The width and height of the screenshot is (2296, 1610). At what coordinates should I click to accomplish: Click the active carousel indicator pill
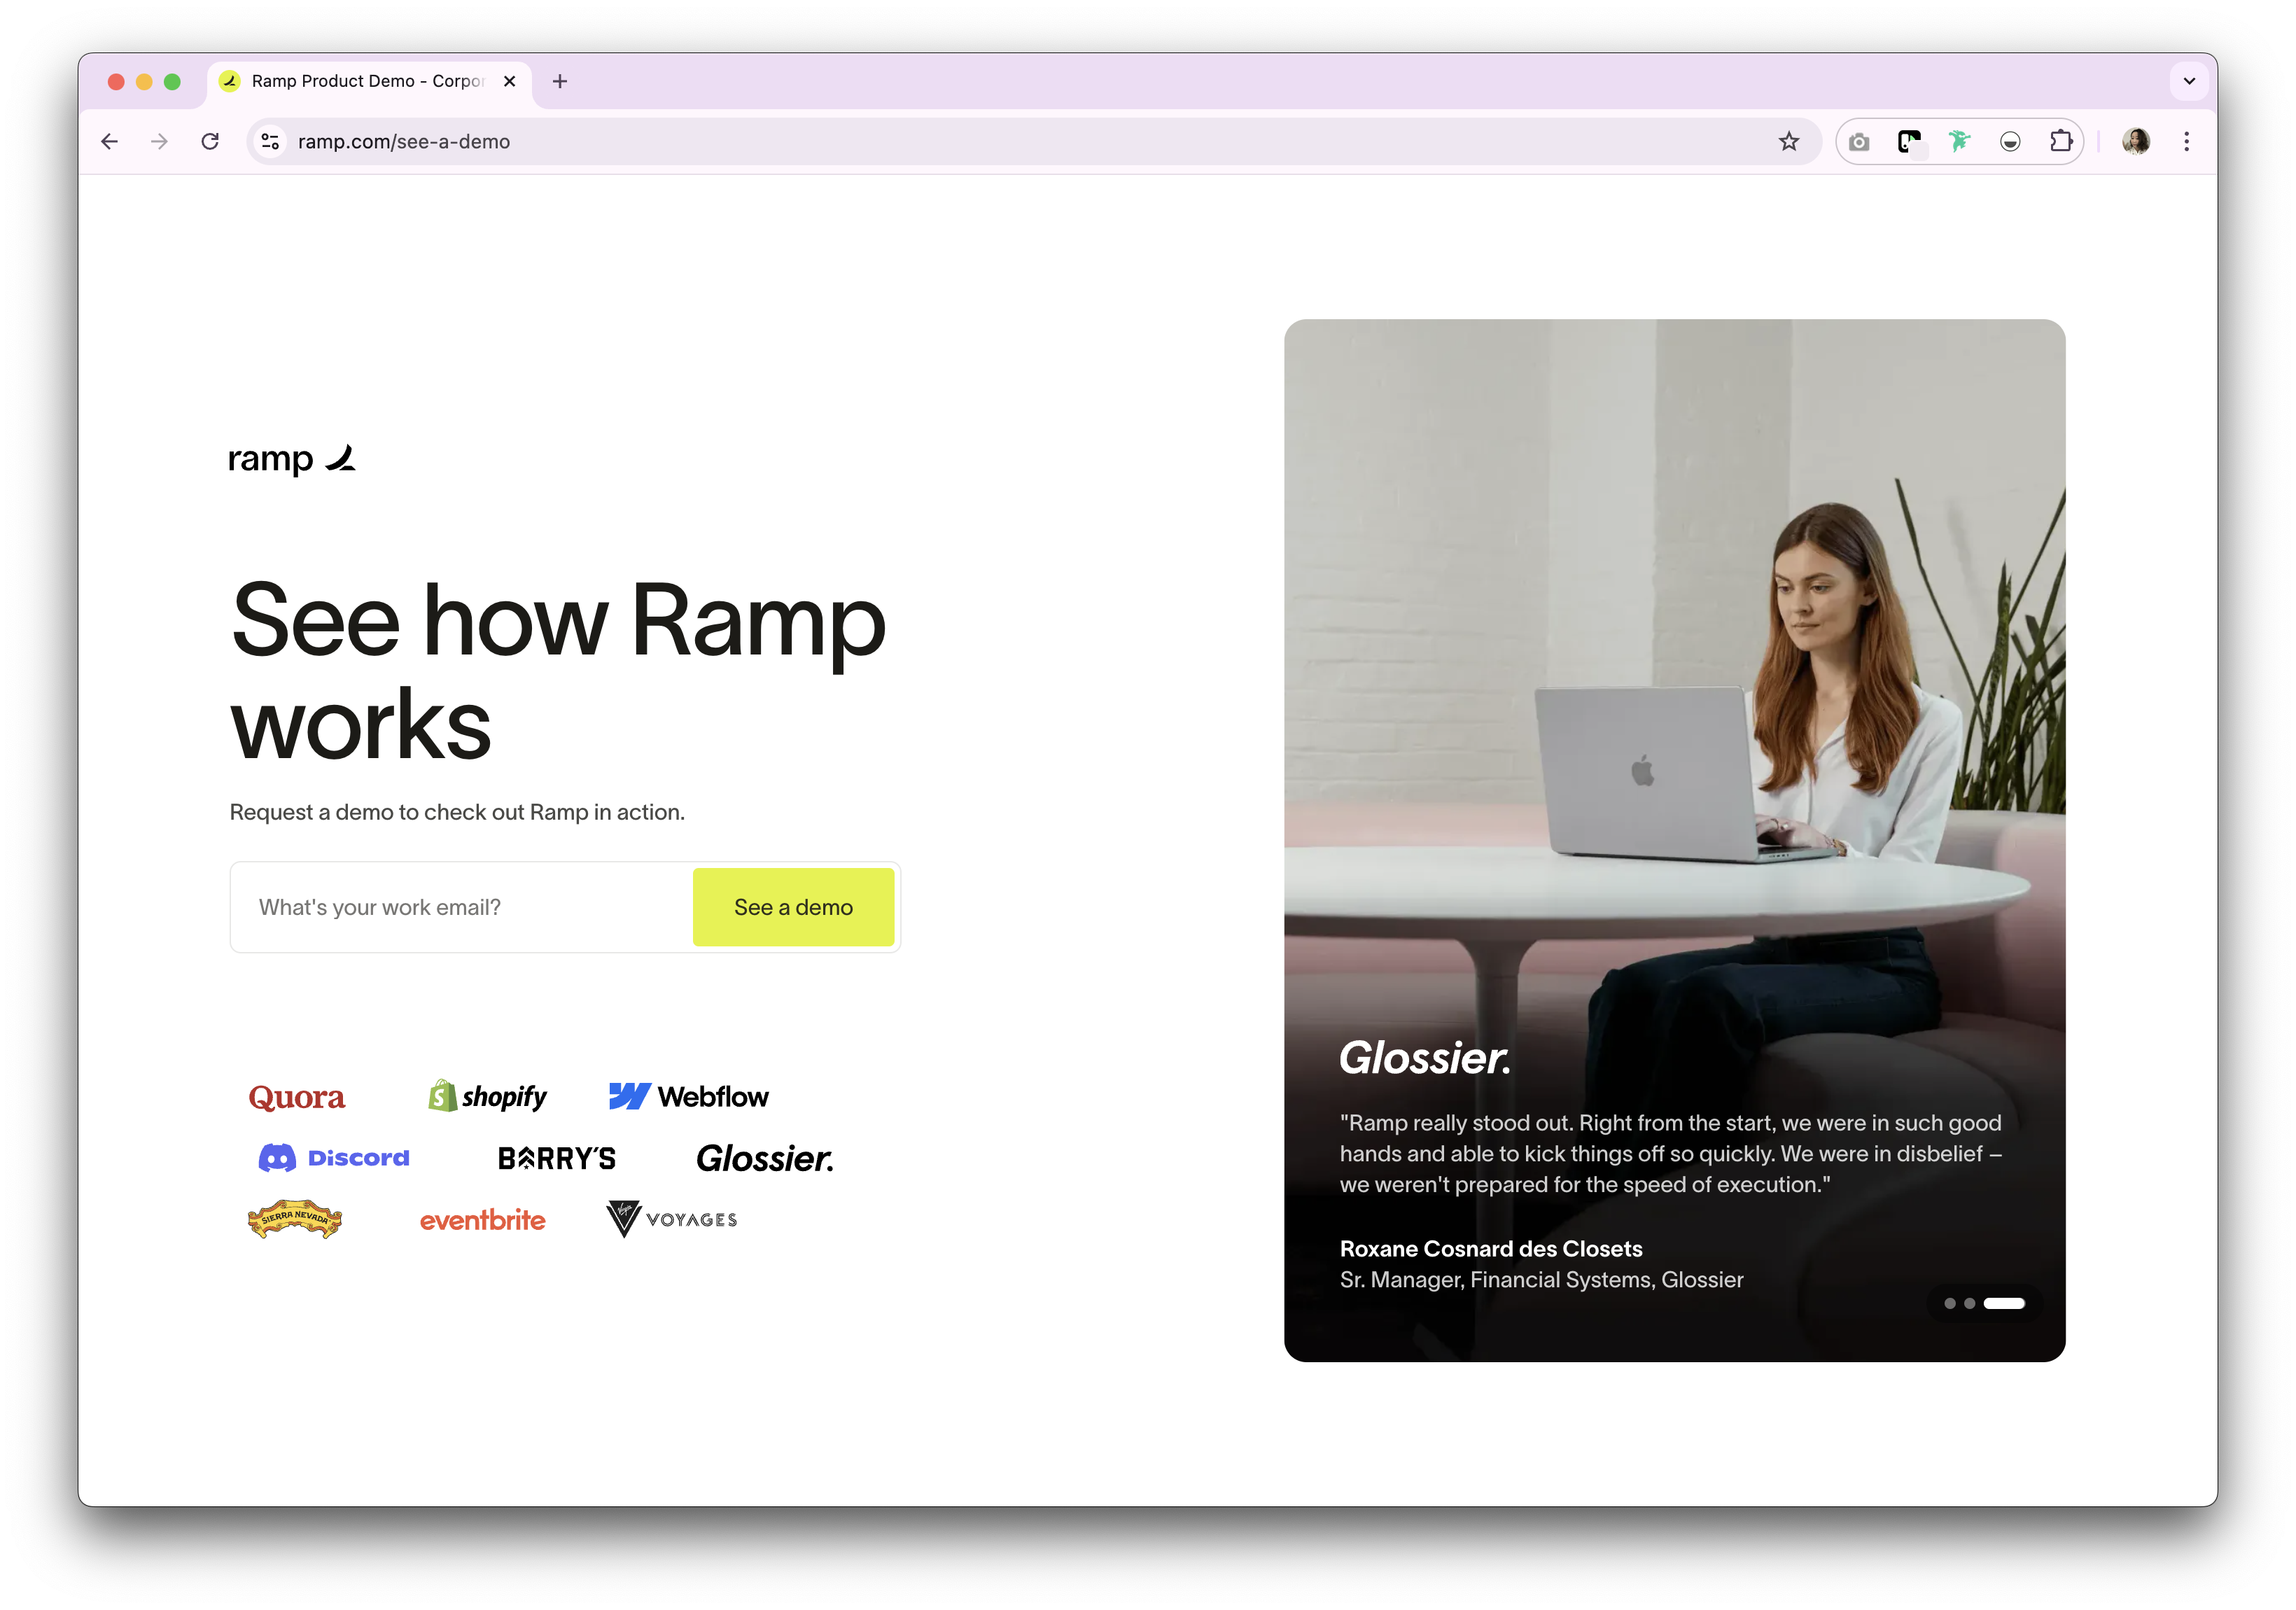point(2004,1303)
